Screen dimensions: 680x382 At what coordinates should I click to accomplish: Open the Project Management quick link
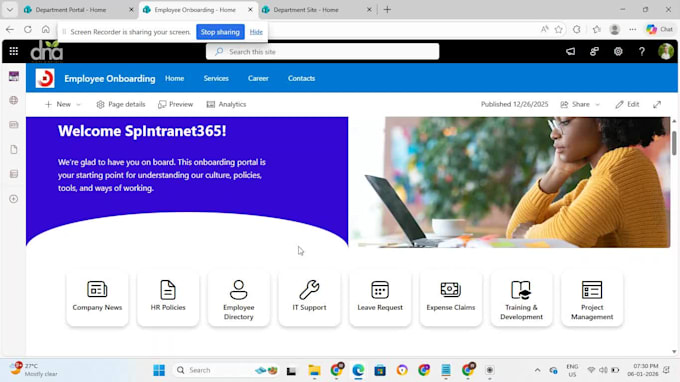click(x=592, y=299)
